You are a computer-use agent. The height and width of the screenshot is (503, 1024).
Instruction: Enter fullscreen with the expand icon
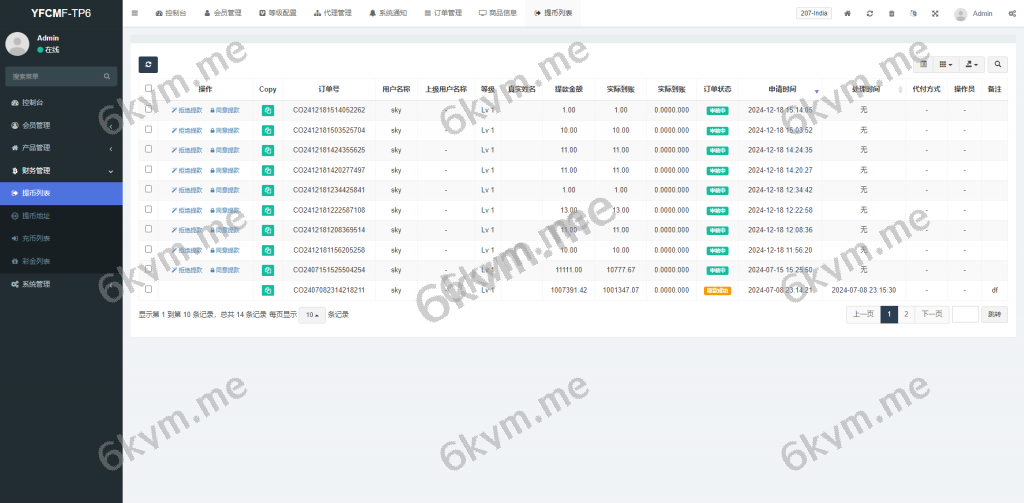point(935,14)
